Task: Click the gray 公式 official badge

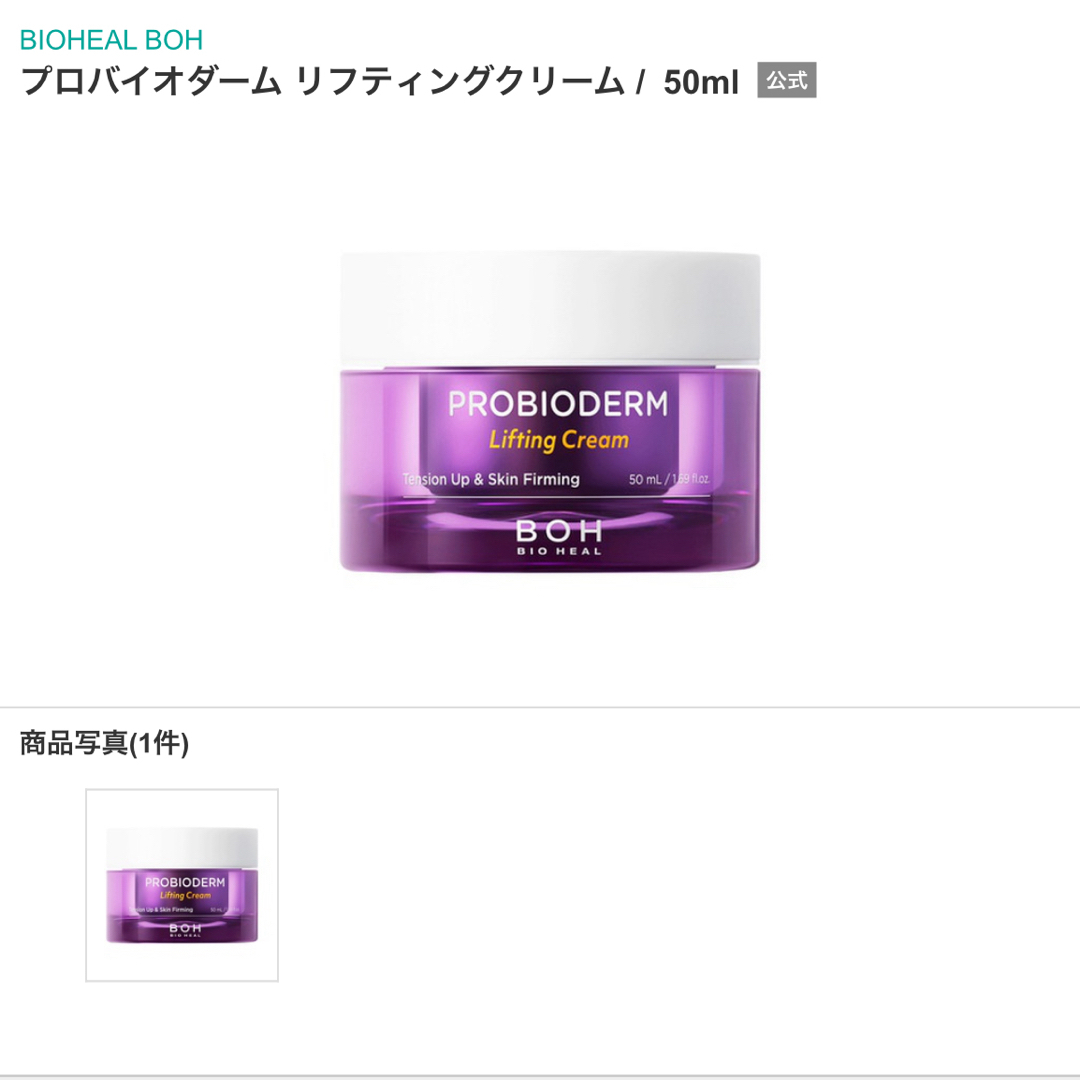Action: click(x=787, y=80)
